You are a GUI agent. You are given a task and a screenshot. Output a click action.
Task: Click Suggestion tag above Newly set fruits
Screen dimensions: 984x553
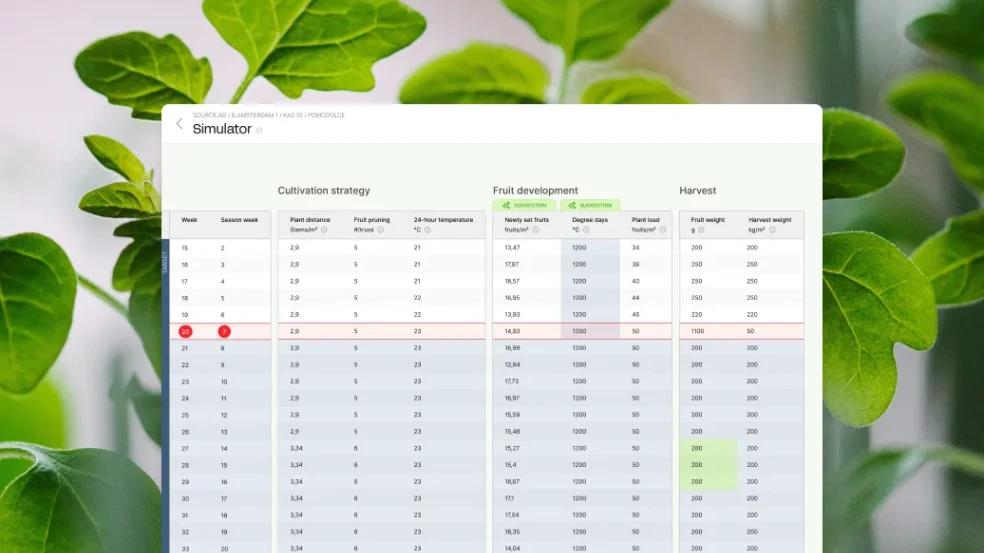[525, 205]
